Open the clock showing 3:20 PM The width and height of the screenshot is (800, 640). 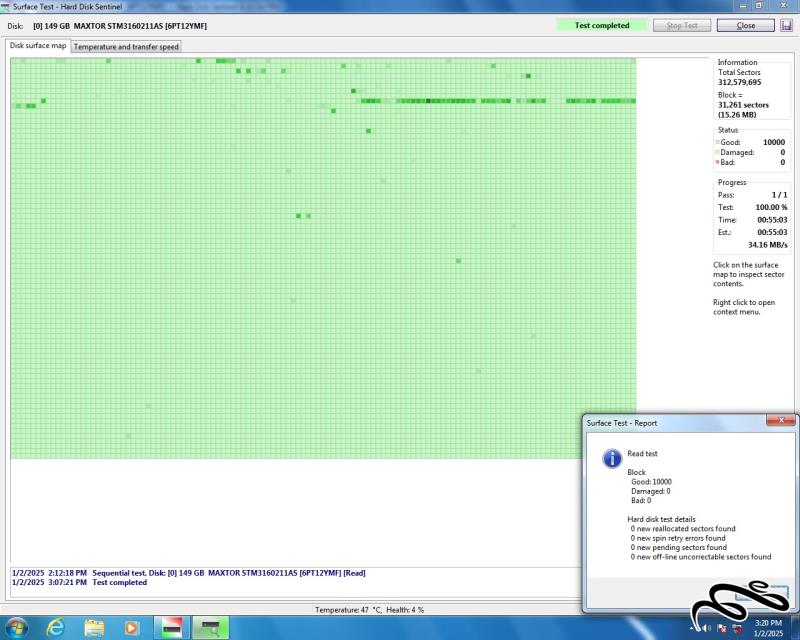[768, 628]
